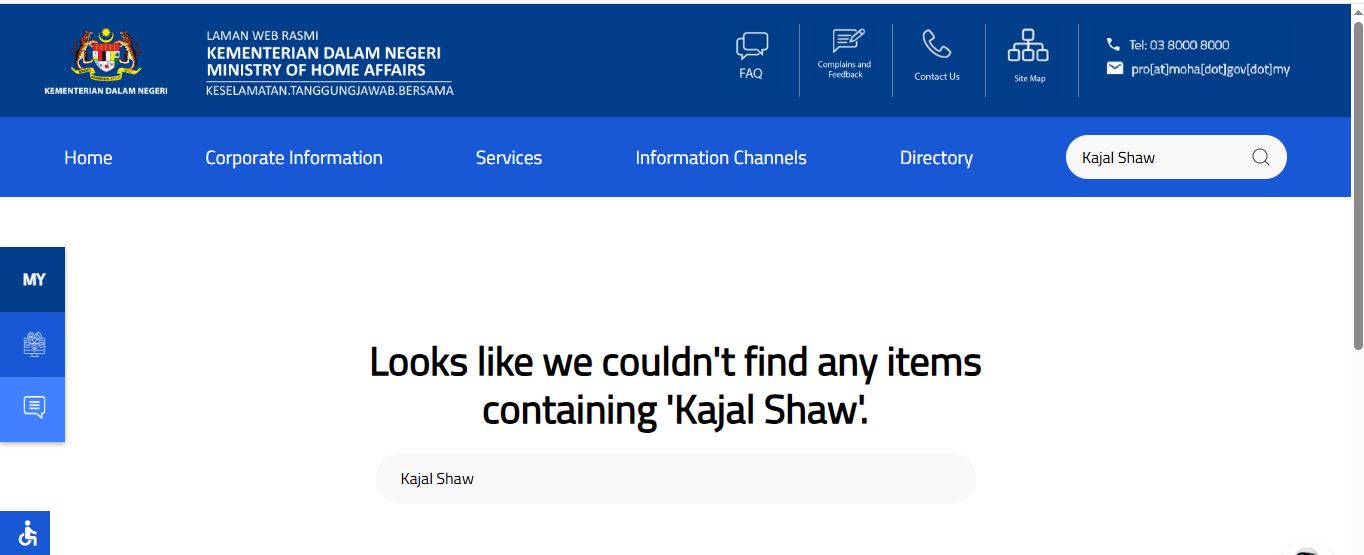Click the sidebar online services monitor icon
1364x555 pixels.
tap(34, 344)
